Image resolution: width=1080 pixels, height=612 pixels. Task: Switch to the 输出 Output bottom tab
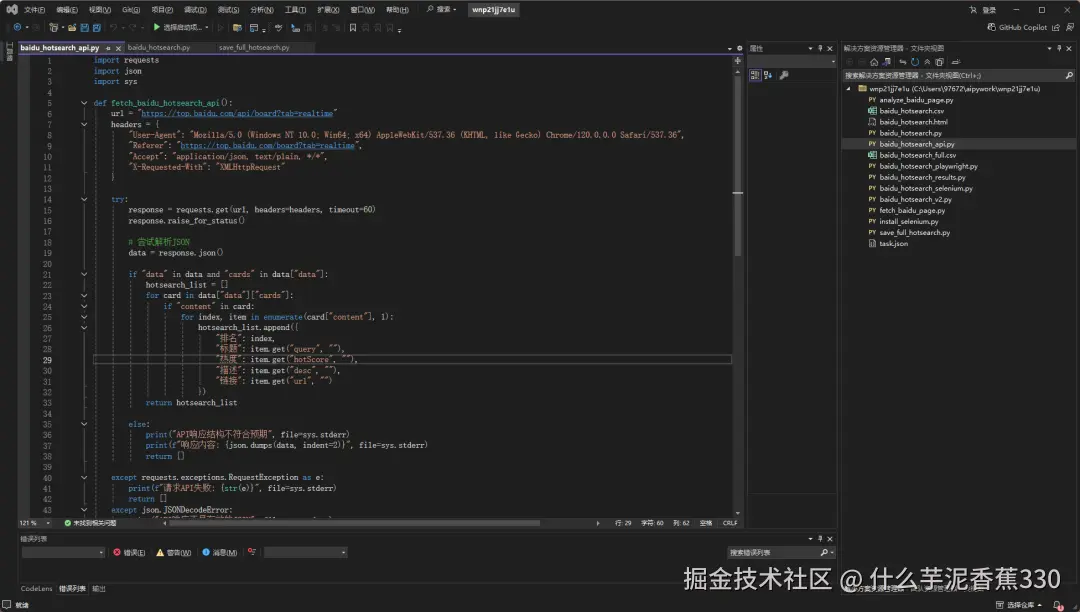pyautogui.click(x=99, y=589)
